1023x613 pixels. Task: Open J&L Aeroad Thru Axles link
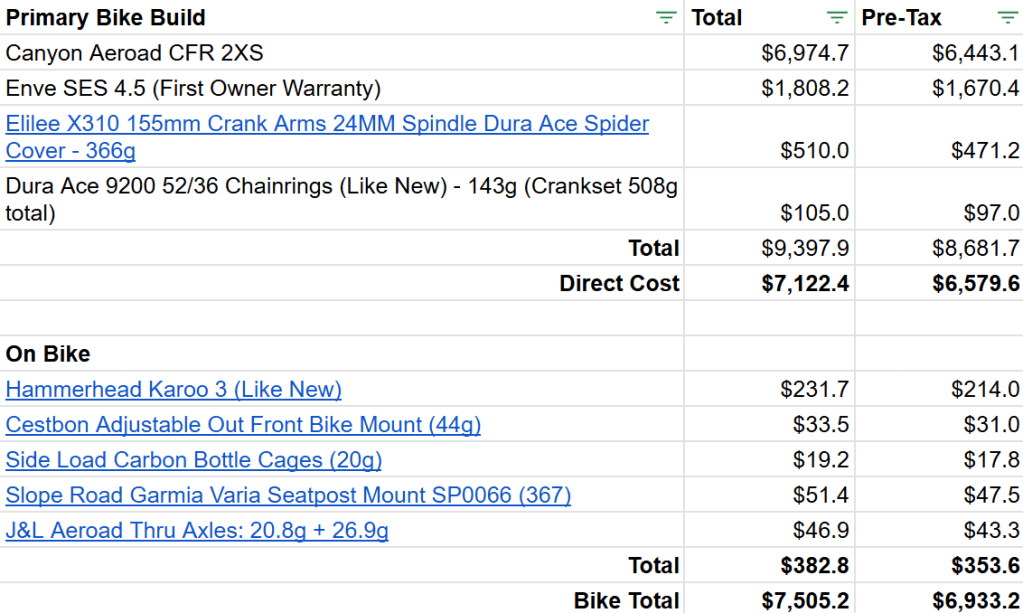pyautogui.click(x=197, y=530)
